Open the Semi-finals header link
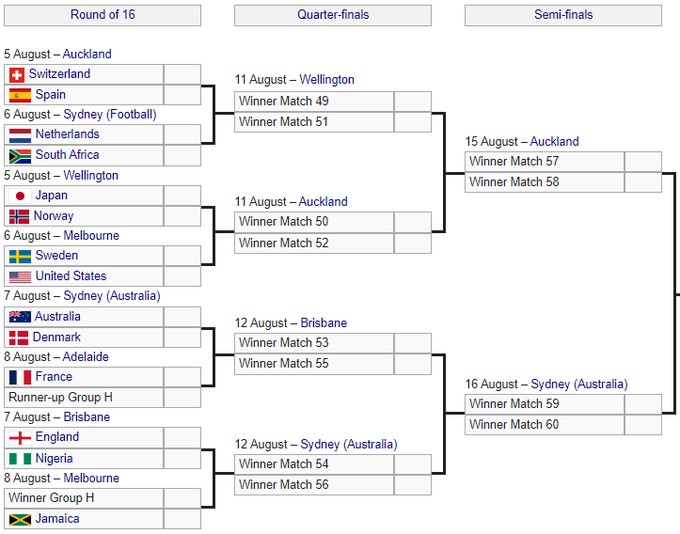The image size is (680, 534). (563, 15)
